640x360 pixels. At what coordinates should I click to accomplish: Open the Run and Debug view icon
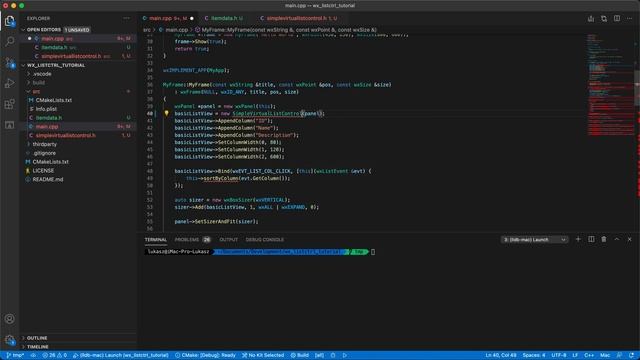pos(9,83)
